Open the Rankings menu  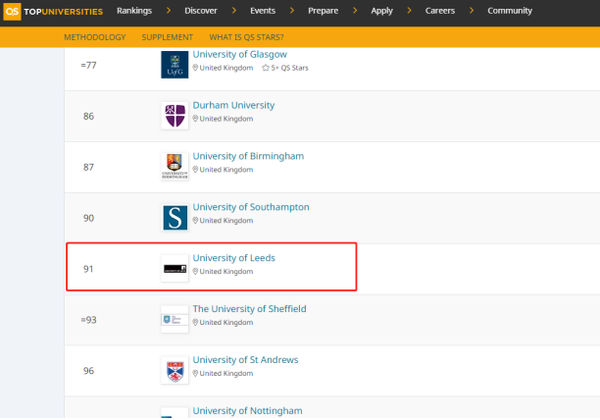coord(134,11)
